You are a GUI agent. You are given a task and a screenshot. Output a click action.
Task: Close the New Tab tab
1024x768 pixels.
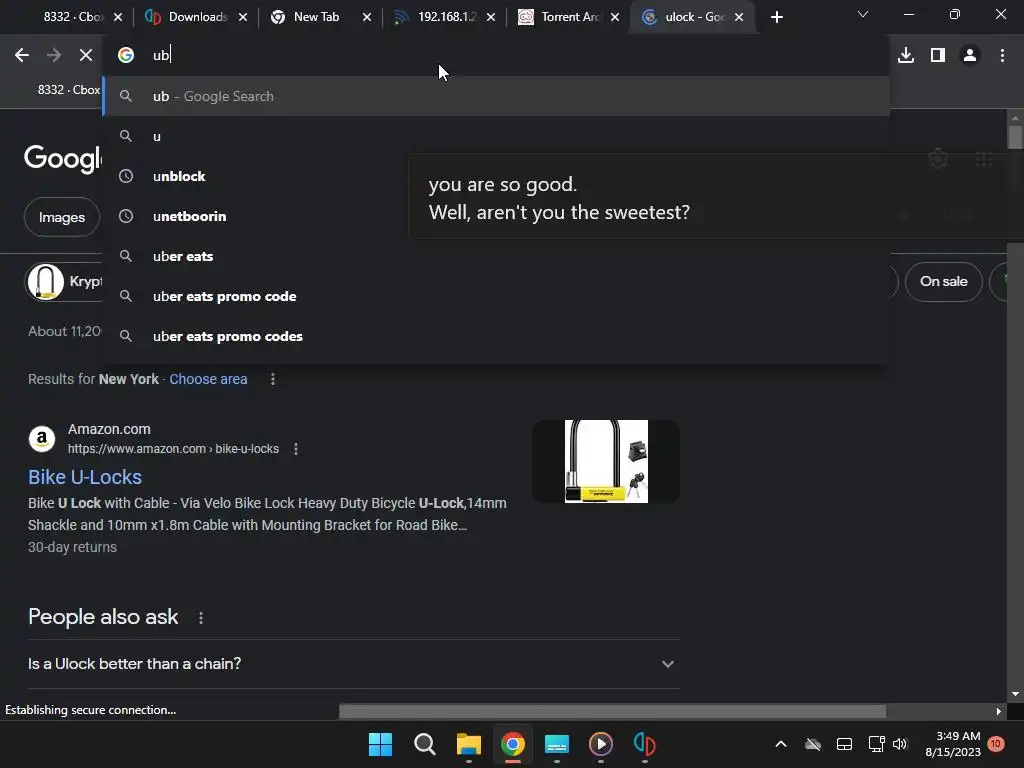tap(367, 17)
